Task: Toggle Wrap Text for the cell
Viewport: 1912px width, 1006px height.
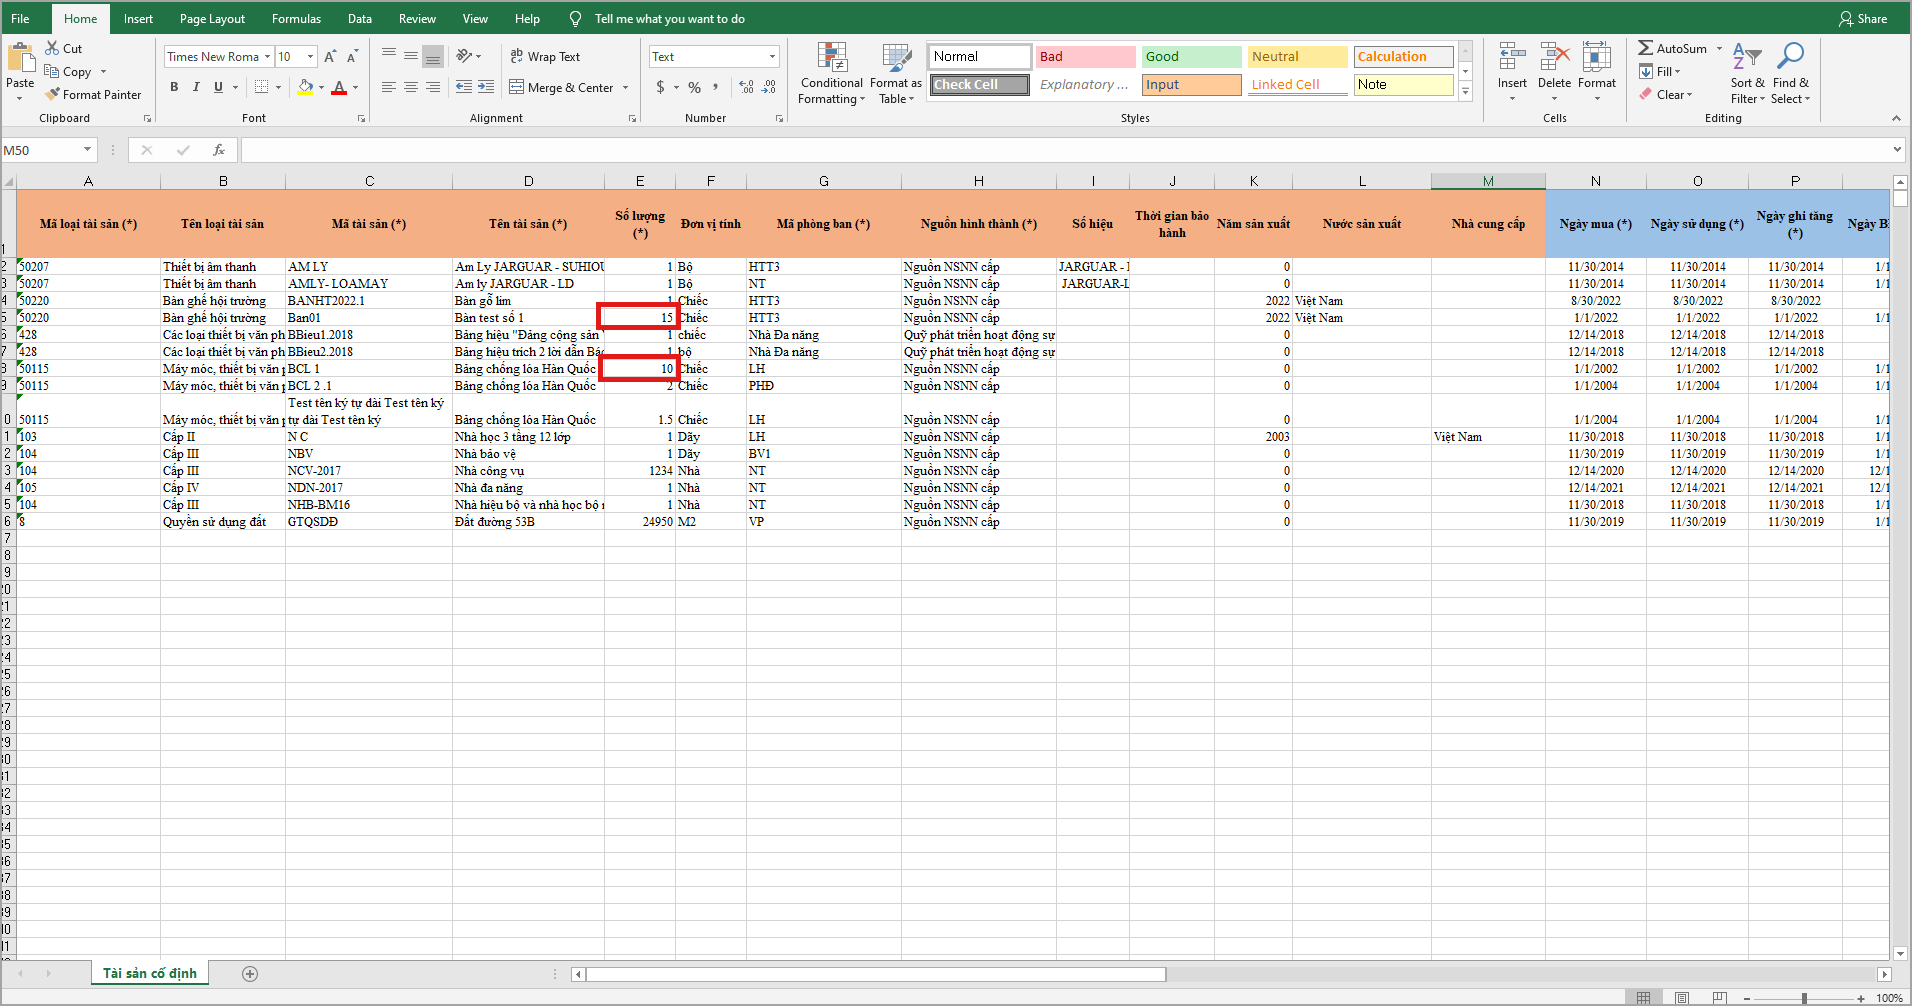Action: [545, 57]
